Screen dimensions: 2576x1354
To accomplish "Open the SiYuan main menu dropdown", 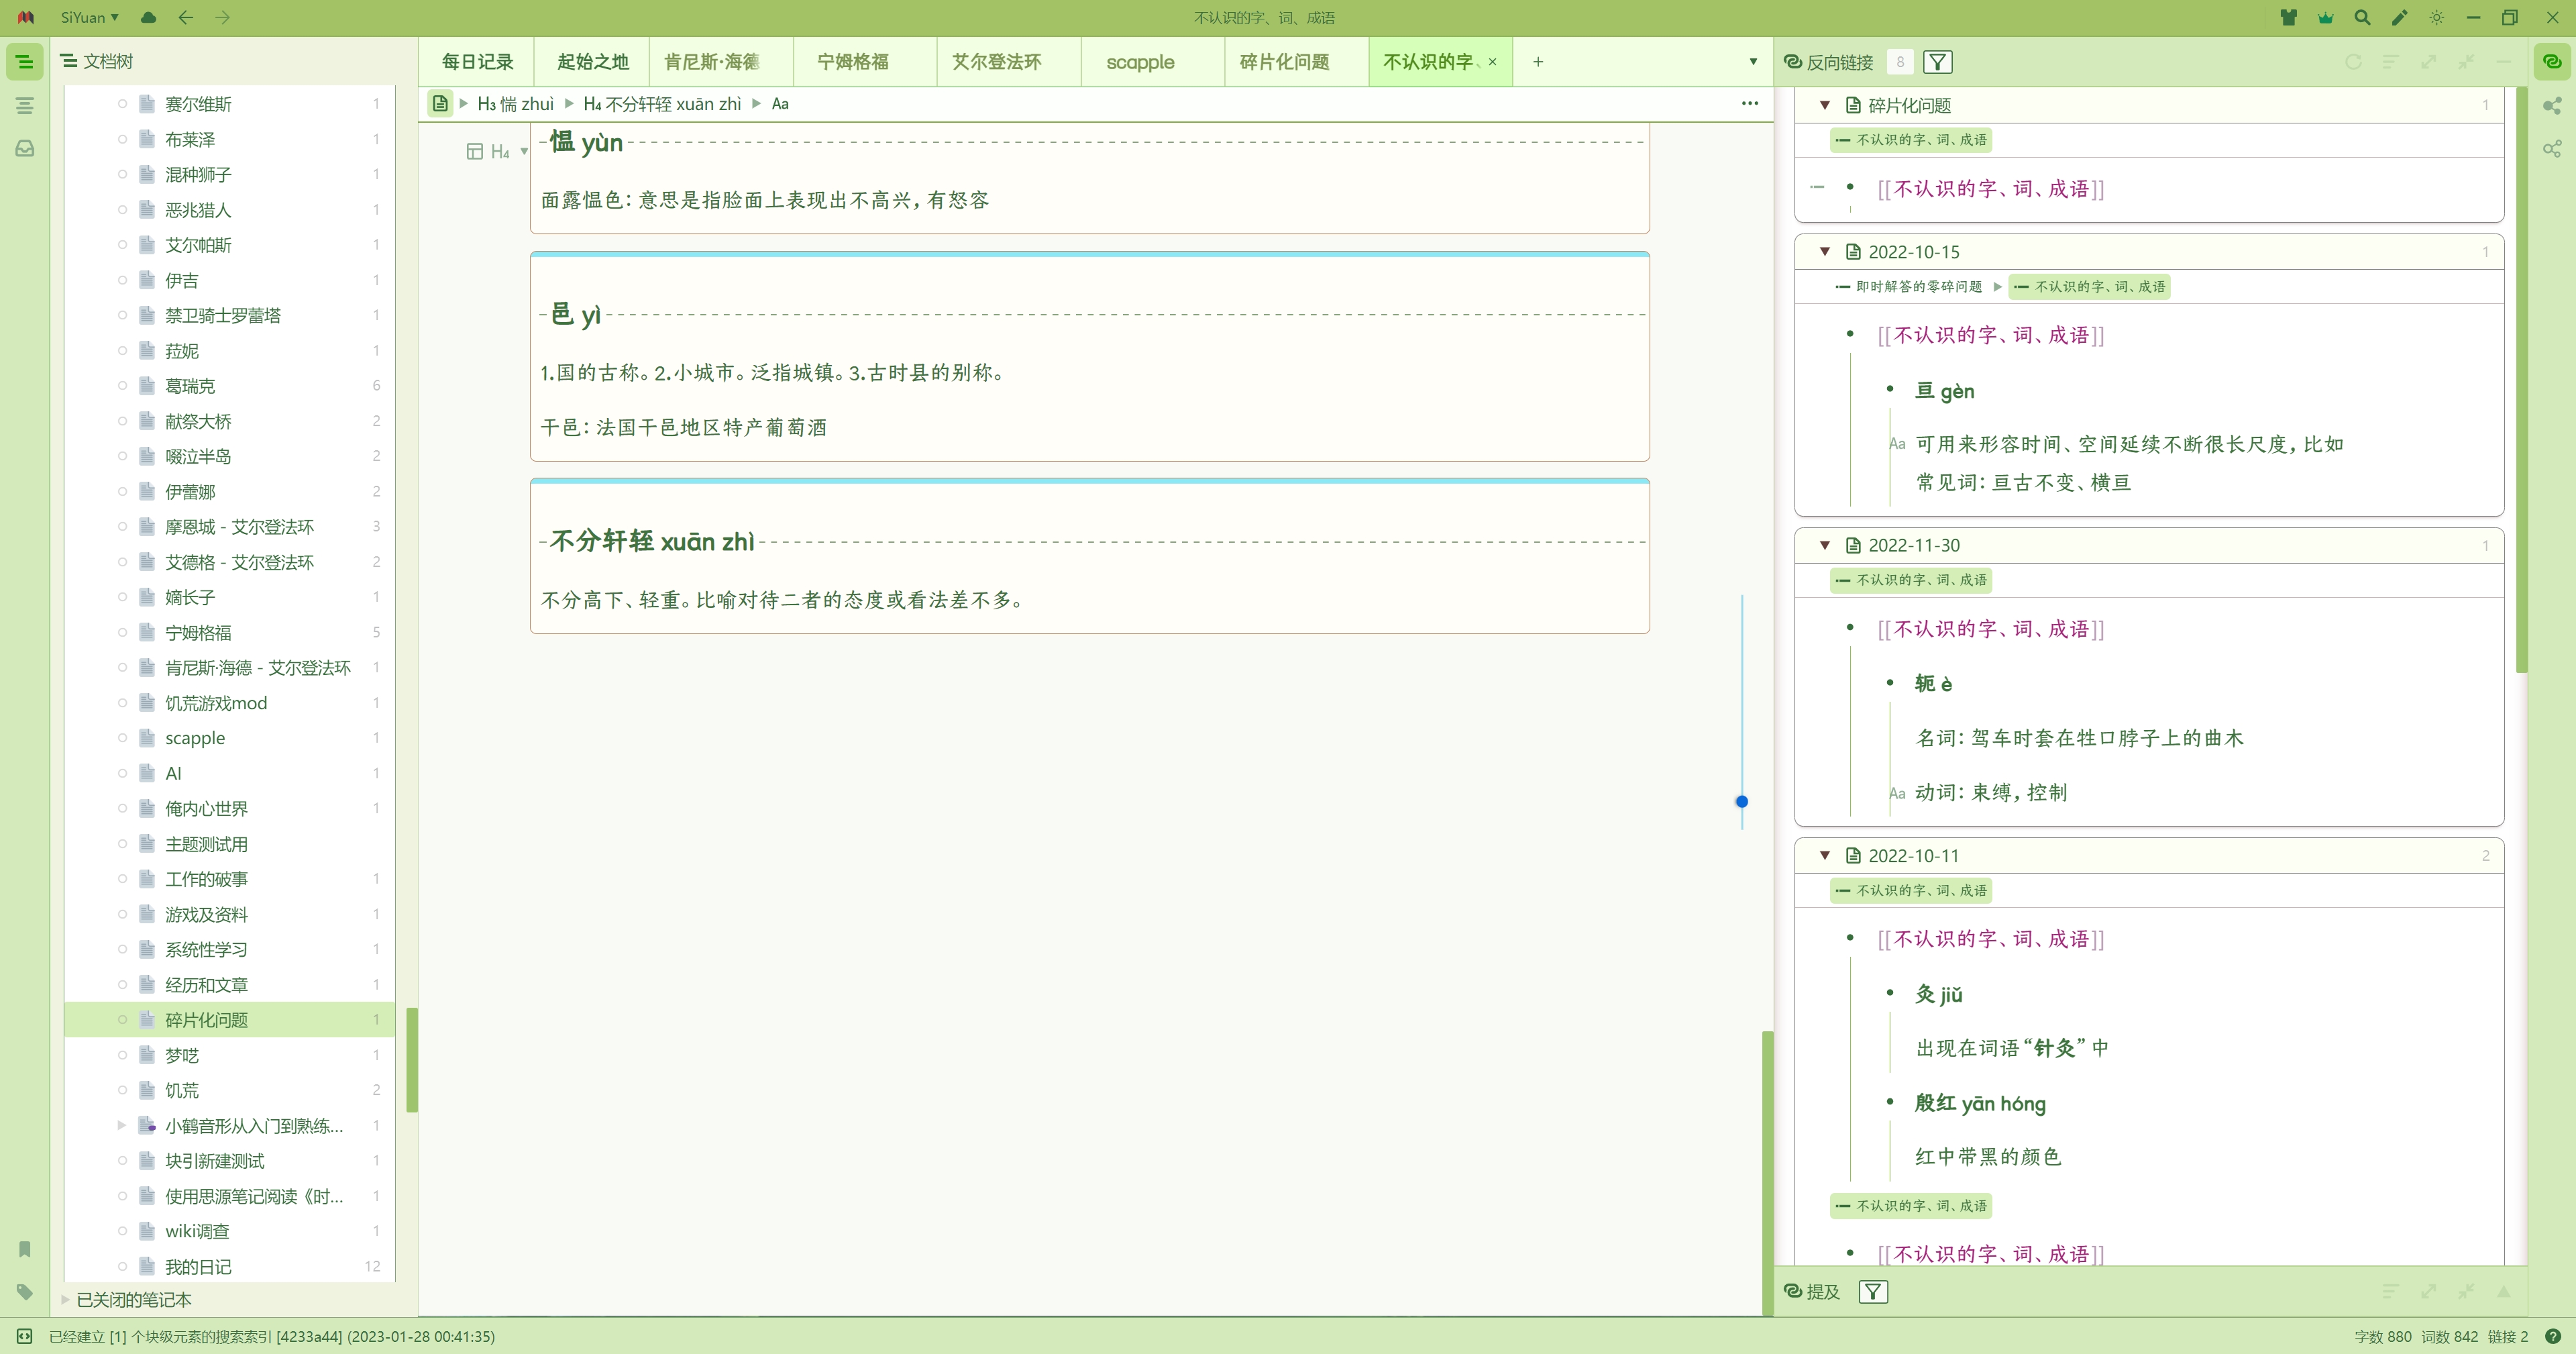I will click(x=88, y=17).
